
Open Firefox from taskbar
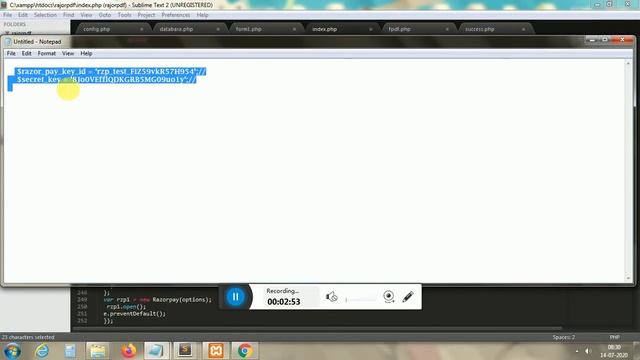pyautogui.click(x=129, y=351)
